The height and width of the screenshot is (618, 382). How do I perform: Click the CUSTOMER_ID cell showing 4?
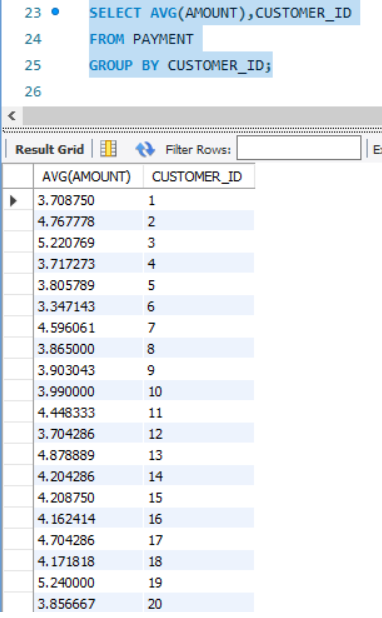tap(199, 264)
